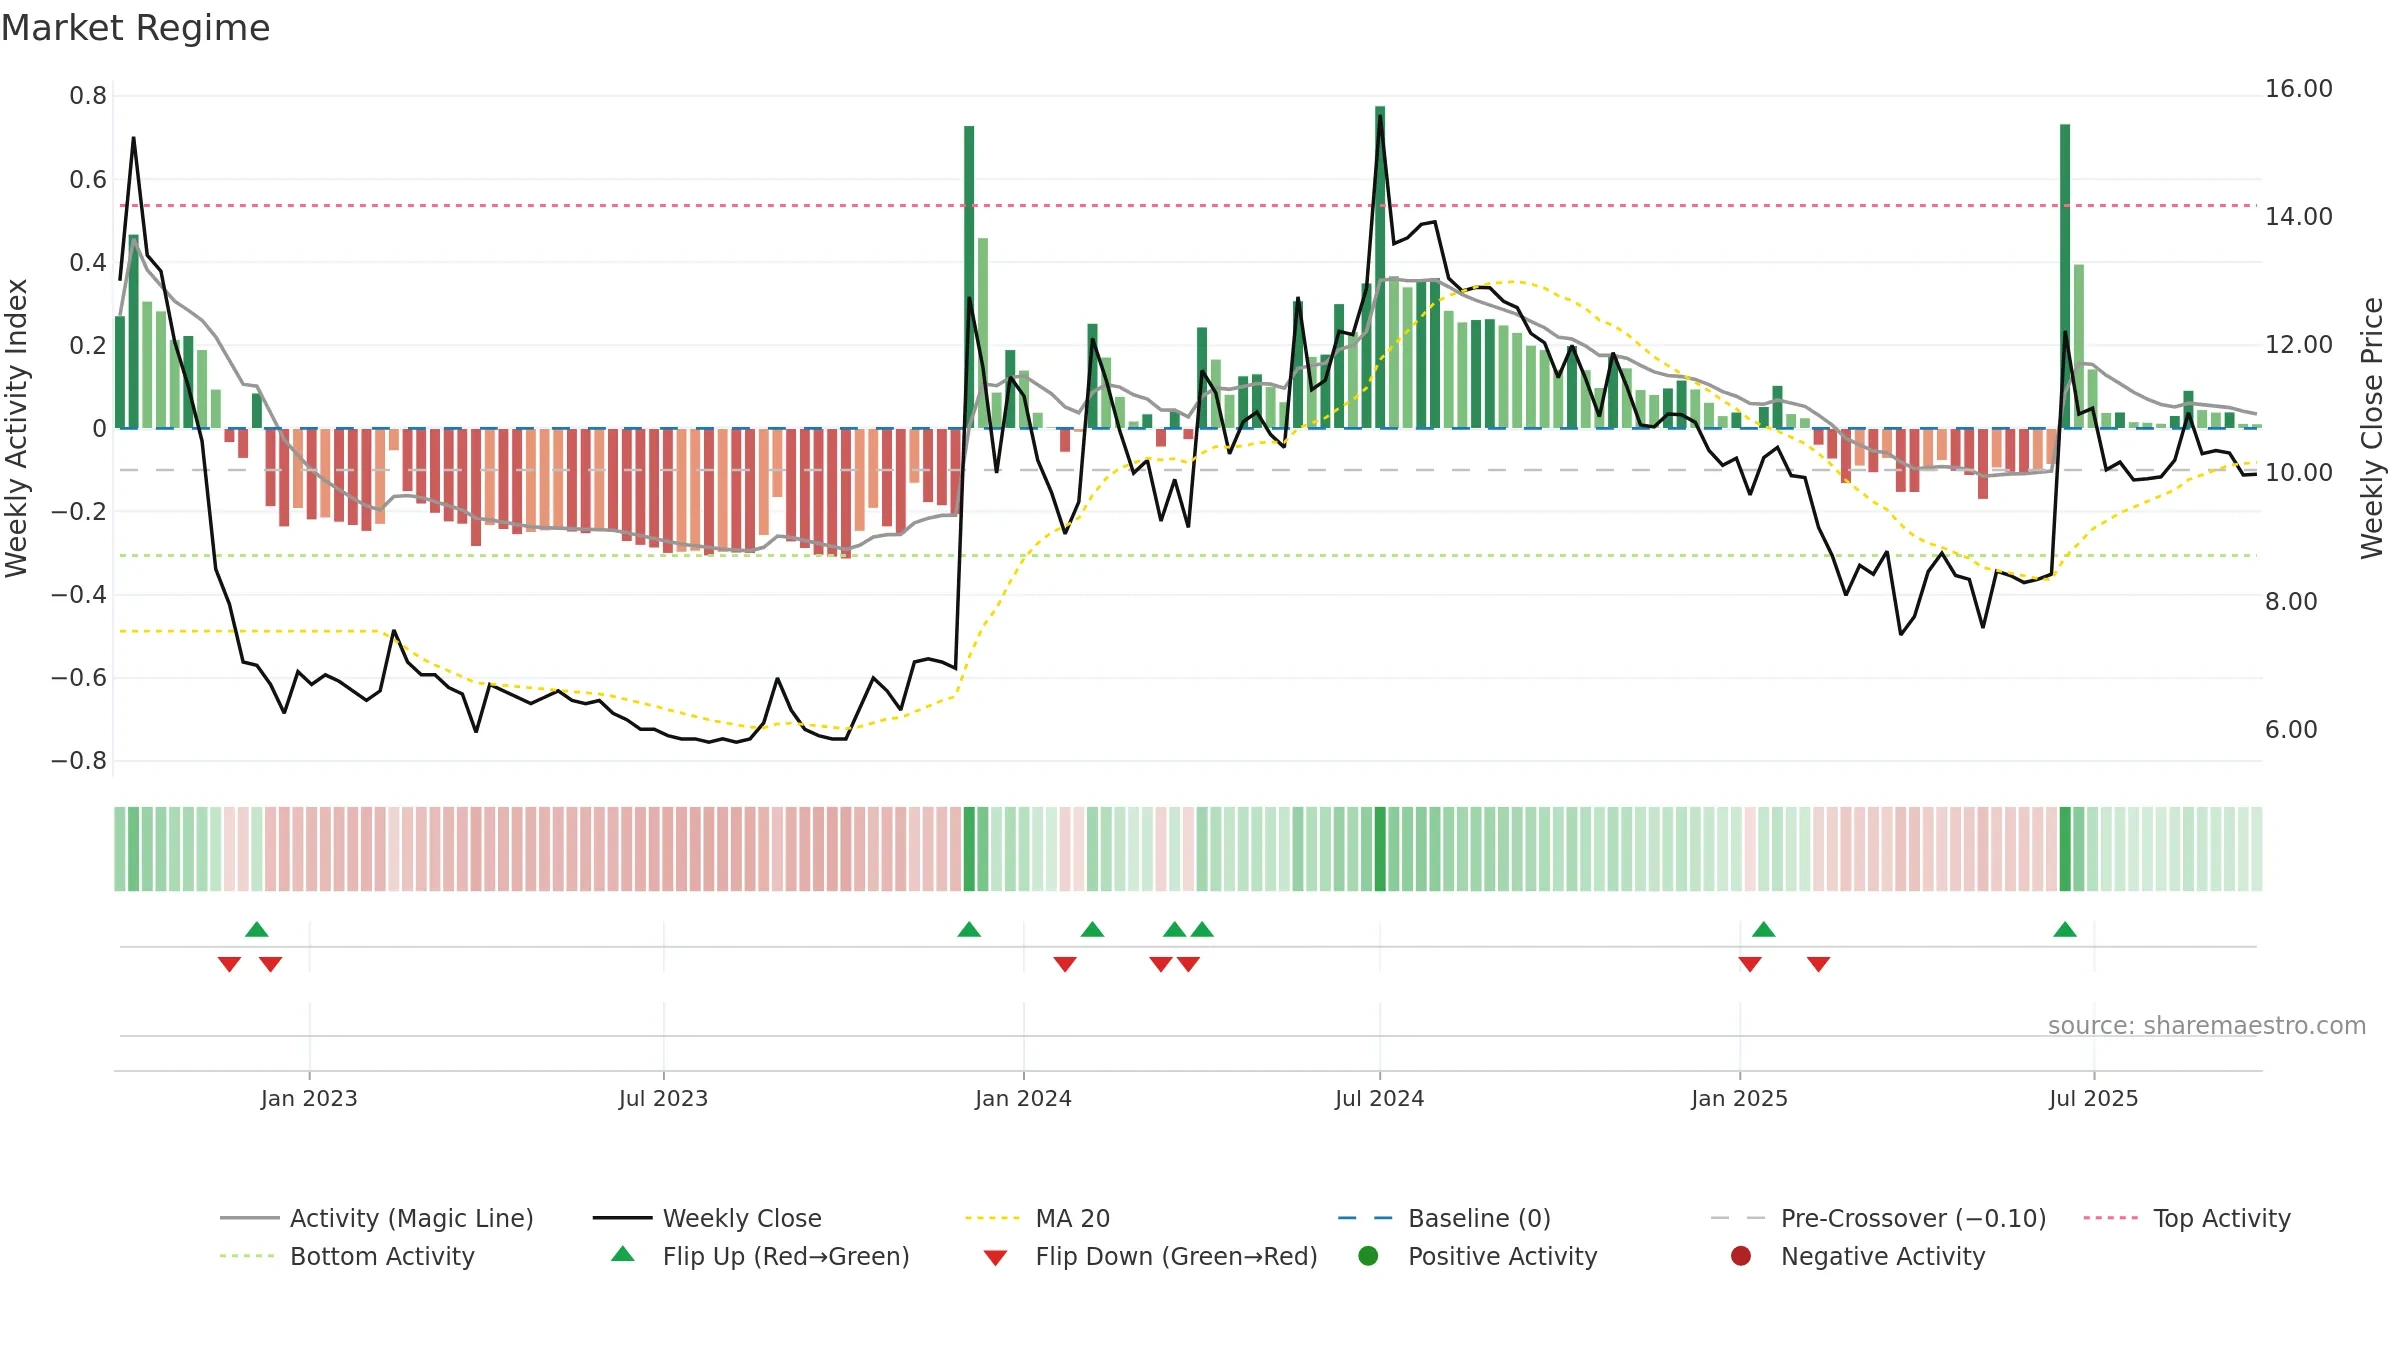Click the source: sharemaestro.com text
The width and height of the screenshot is (2400, 1350).
pyautogui.click(x=2207, y=1026)
